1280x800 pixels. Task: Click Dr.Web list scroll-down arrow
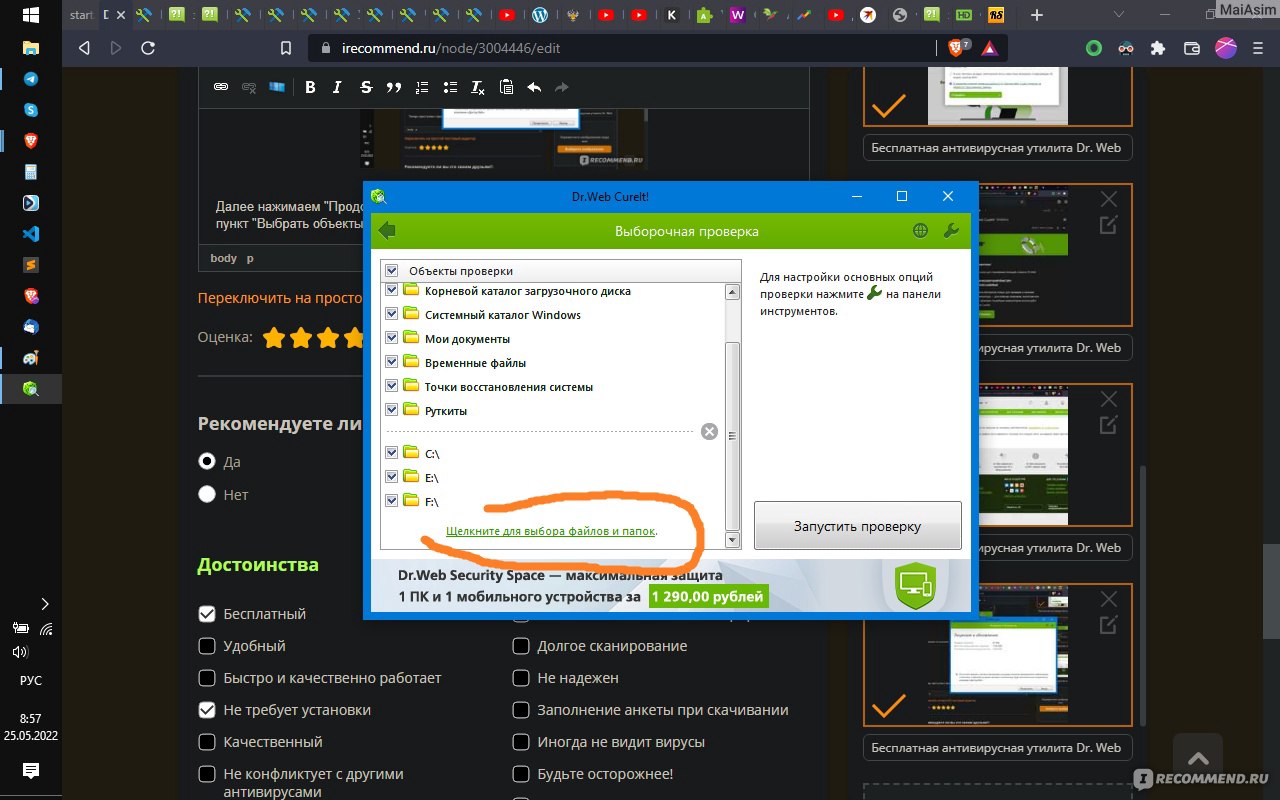coord(733,540)
